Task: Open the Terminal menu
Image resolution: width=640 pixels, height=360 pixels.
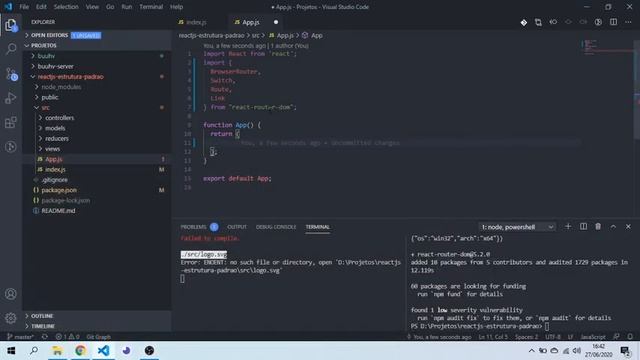Action: (x=151, y=7)
